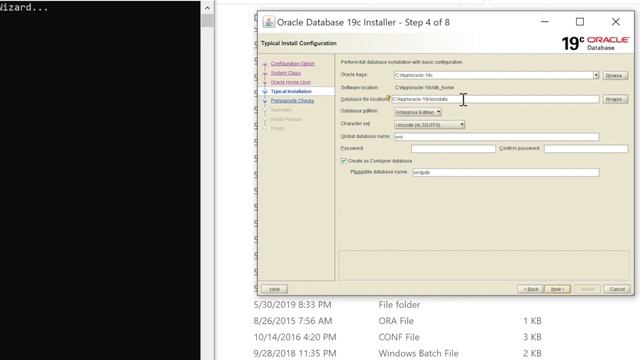Click the CONF File row in Explorer

pos(398,337)
